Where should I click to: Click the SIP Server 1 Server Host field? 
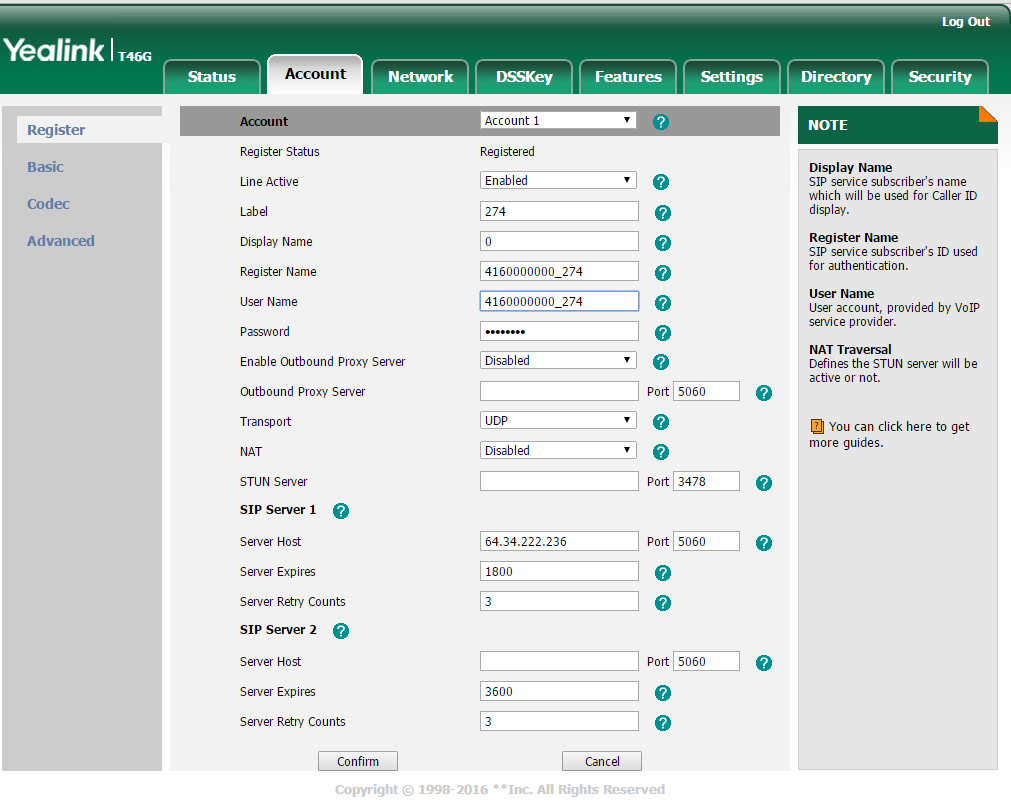[559, 542]
